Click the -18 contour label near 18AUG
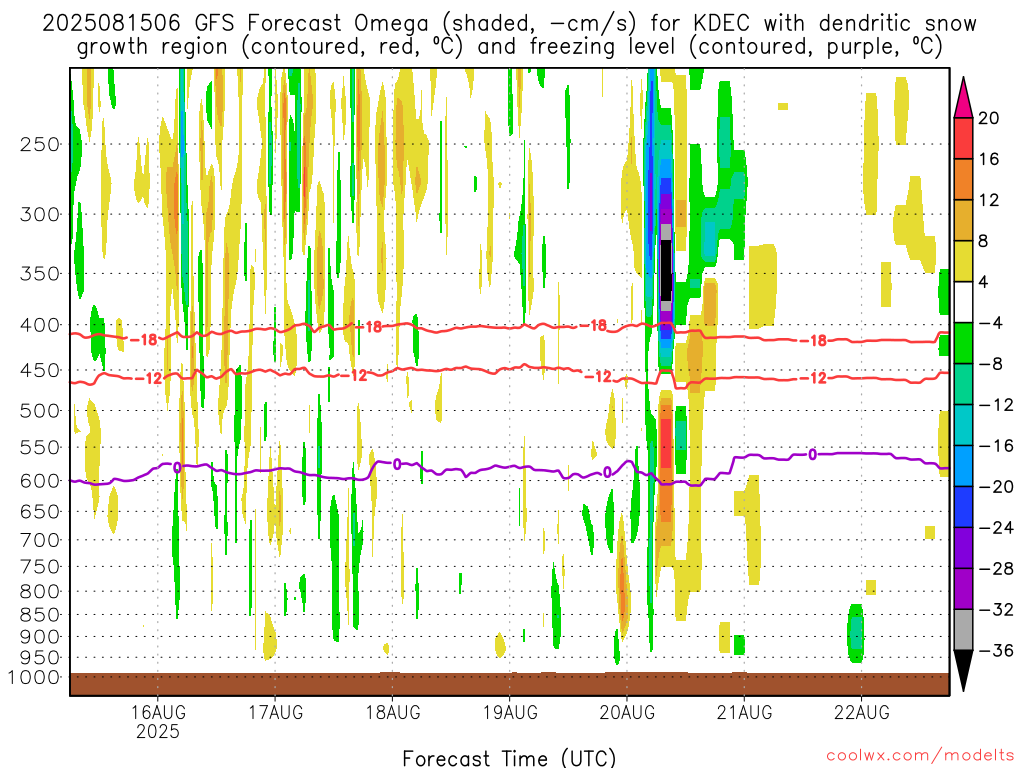Image resolution: width=1024 pixels, height=768 pixels. tap(368, 327)
